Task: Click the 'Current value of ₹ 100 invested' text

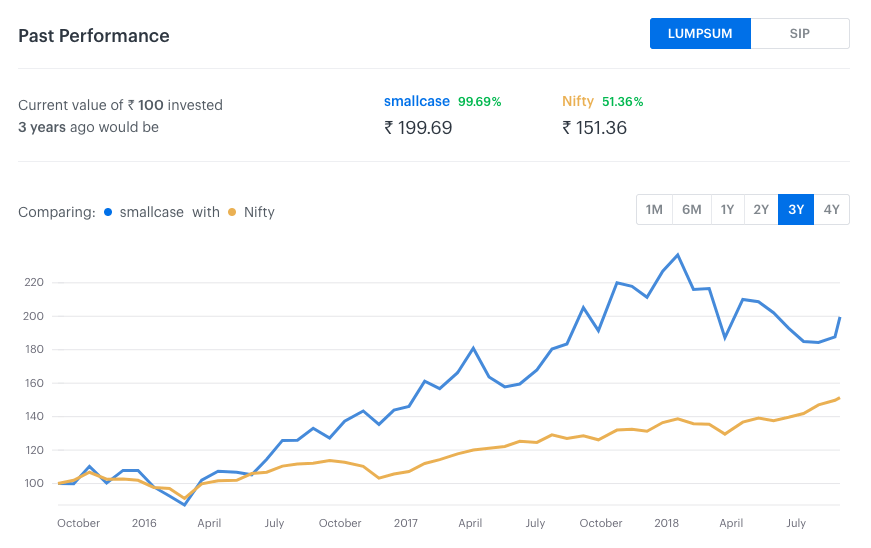Action: point(121,105)
